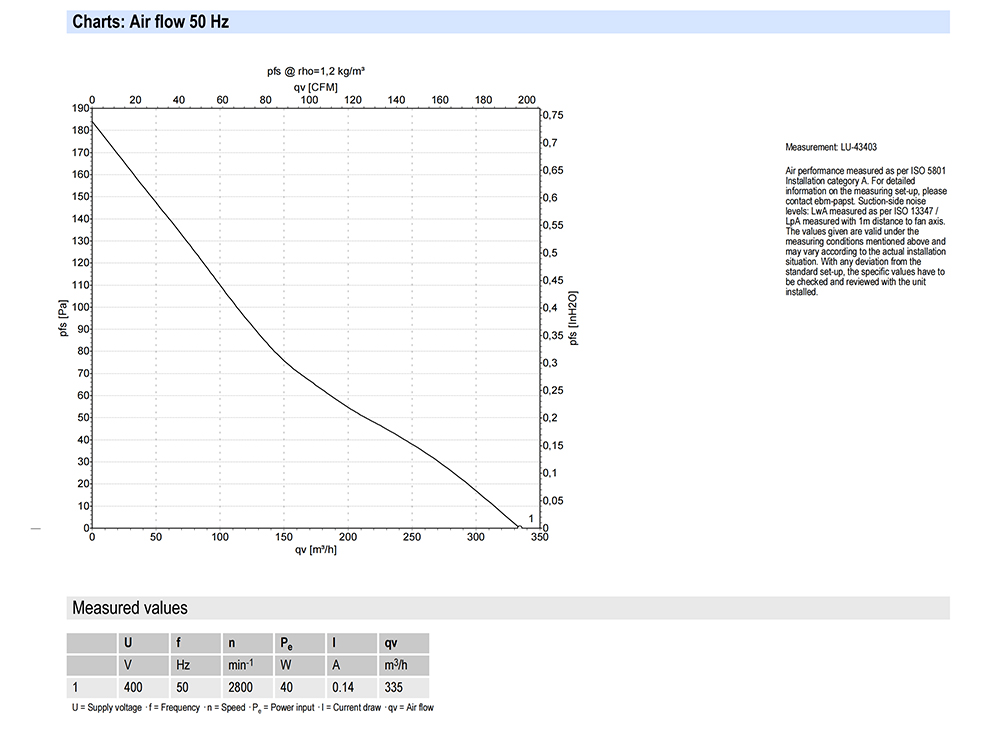Click the "min-1" unit cell in table
Screen dimensions: 1000x735
(x=240, y=666)
